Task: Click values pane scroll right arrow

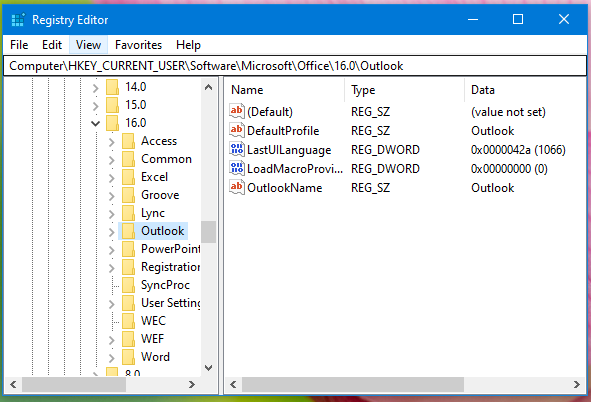Action: coord(577,384)
